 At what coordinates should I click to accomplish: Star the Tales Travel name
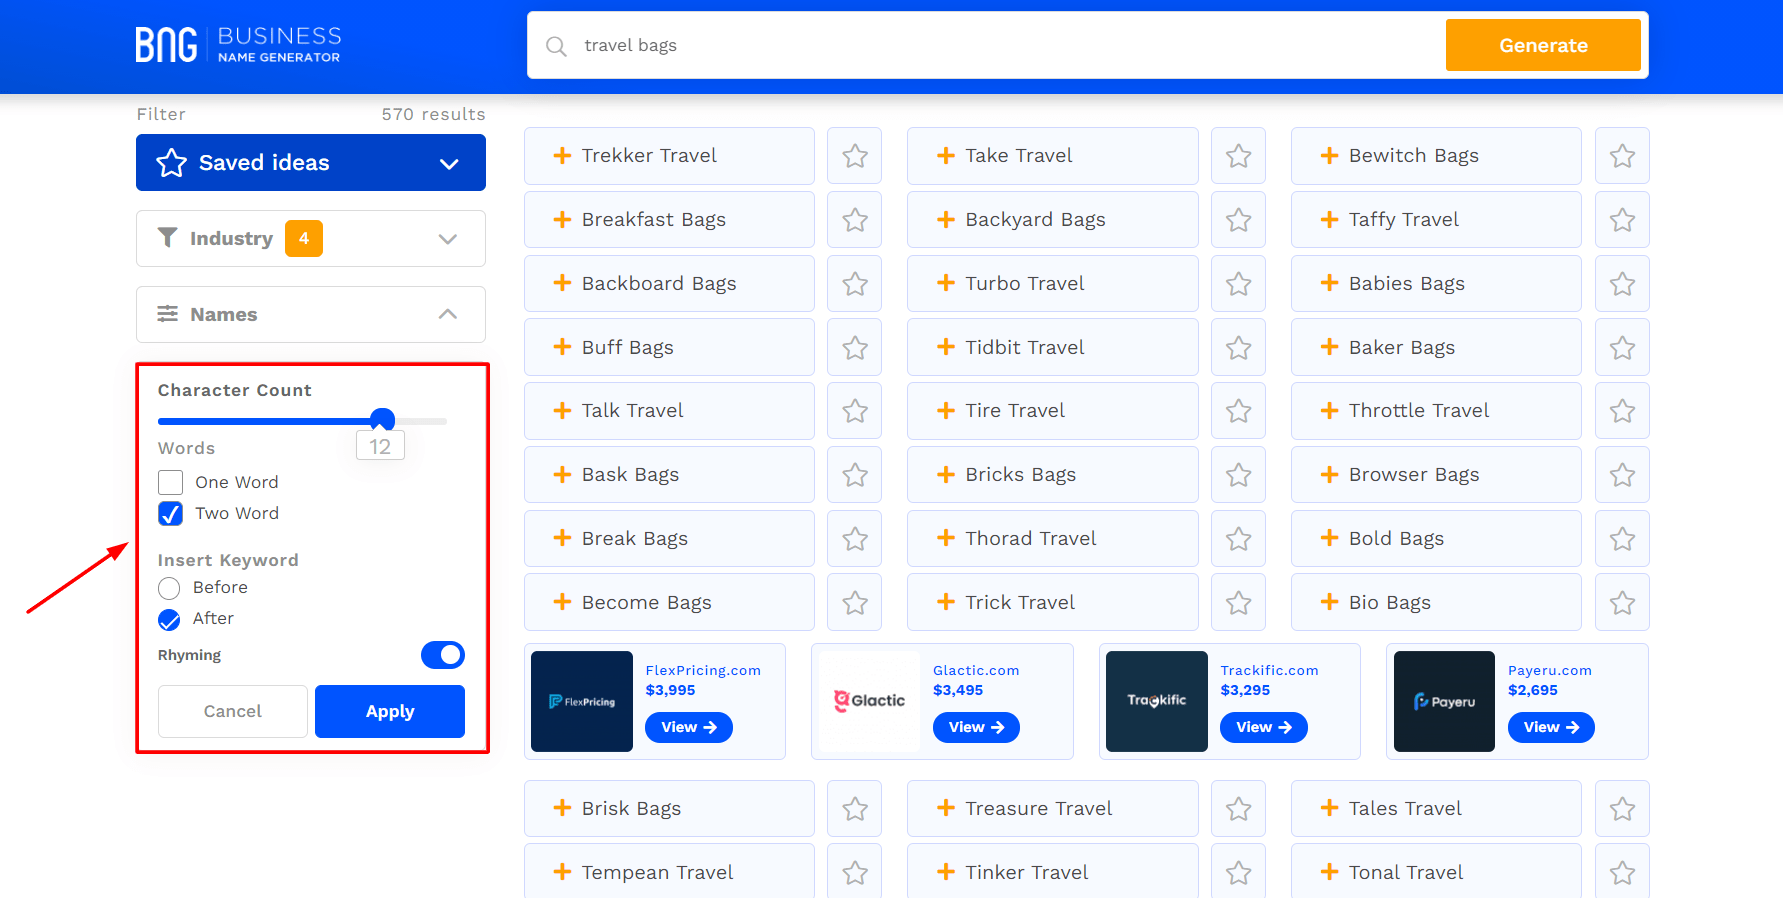pyautogui.click(x=1623, y=809)
